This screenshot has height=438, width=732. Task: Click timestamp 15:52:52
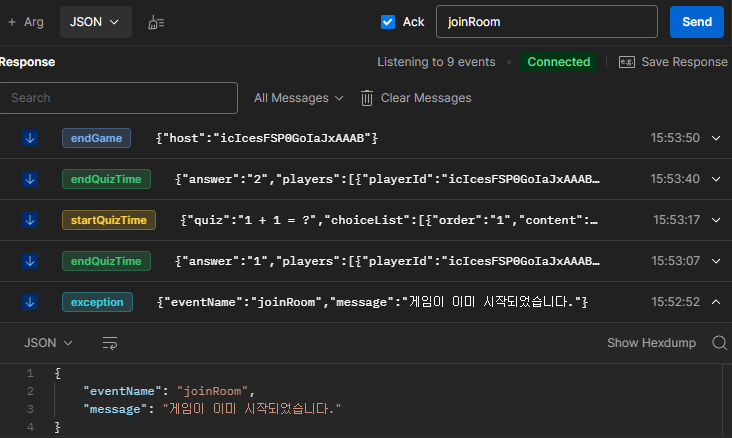(675, 303)
